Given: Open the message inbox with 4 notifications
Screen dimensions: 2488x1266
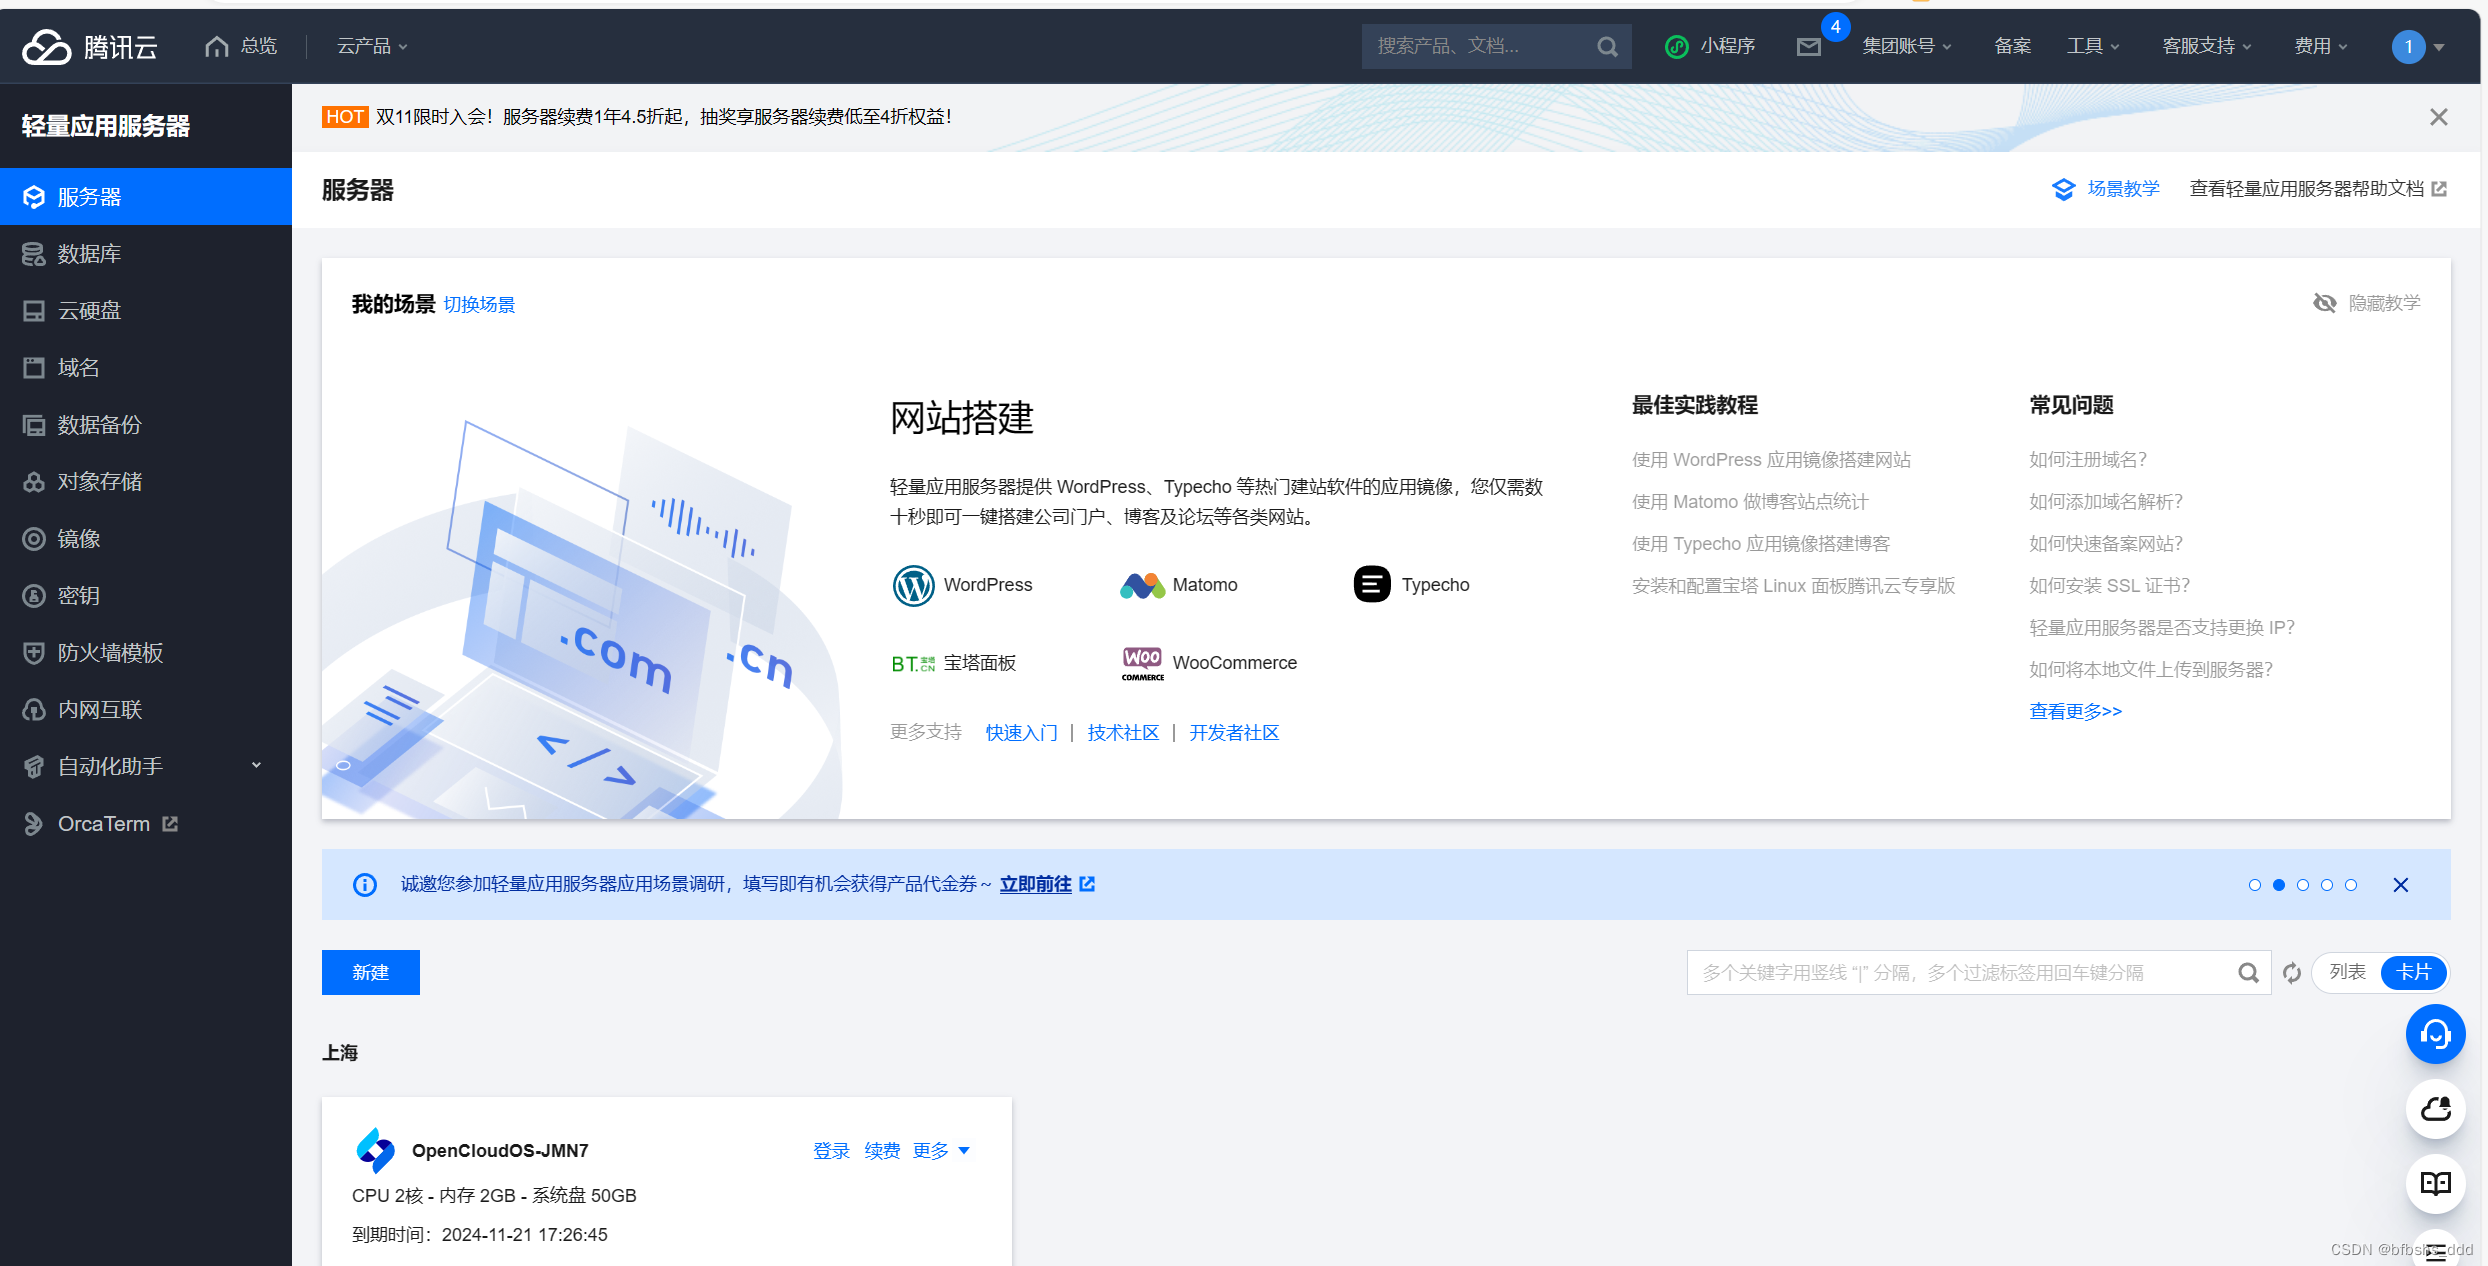Looking at the screenshot, I should (x=1808, y=46).
